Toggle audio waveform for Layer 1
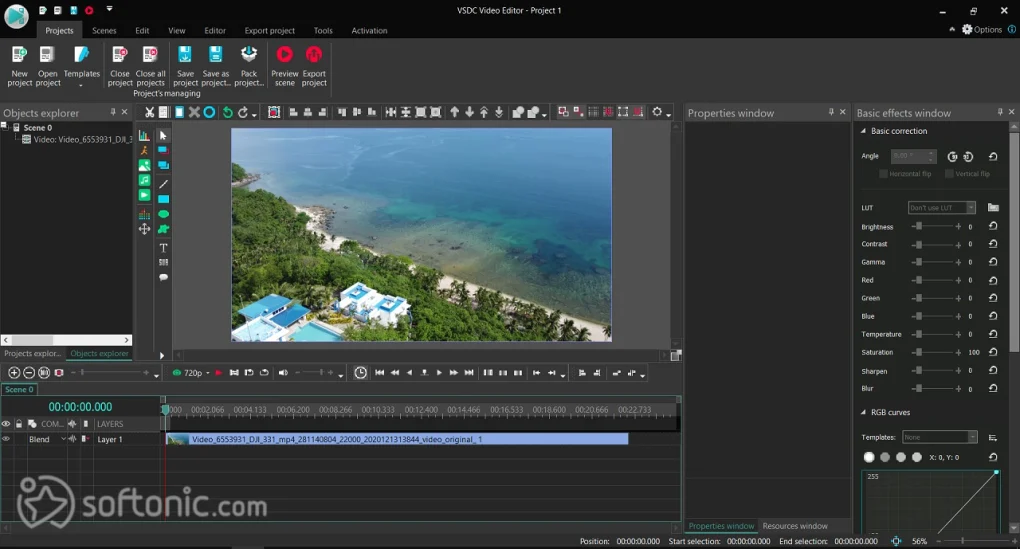The image size is (1020, 549). pos(73,439)
